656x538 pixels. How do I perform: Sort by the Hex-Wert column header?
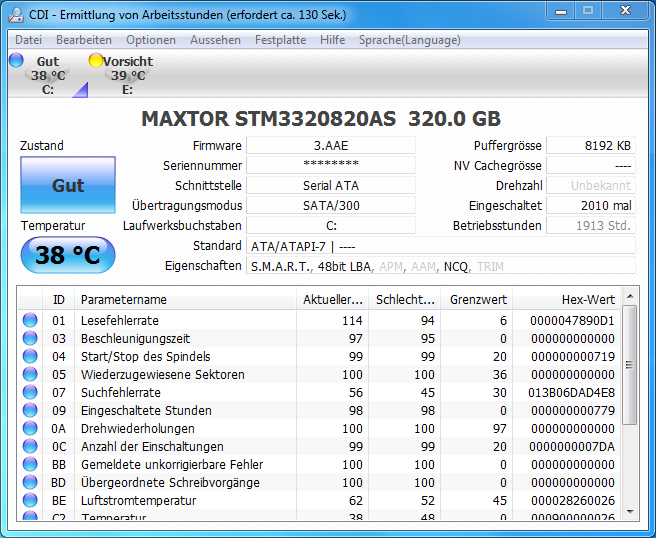point(567,300)
